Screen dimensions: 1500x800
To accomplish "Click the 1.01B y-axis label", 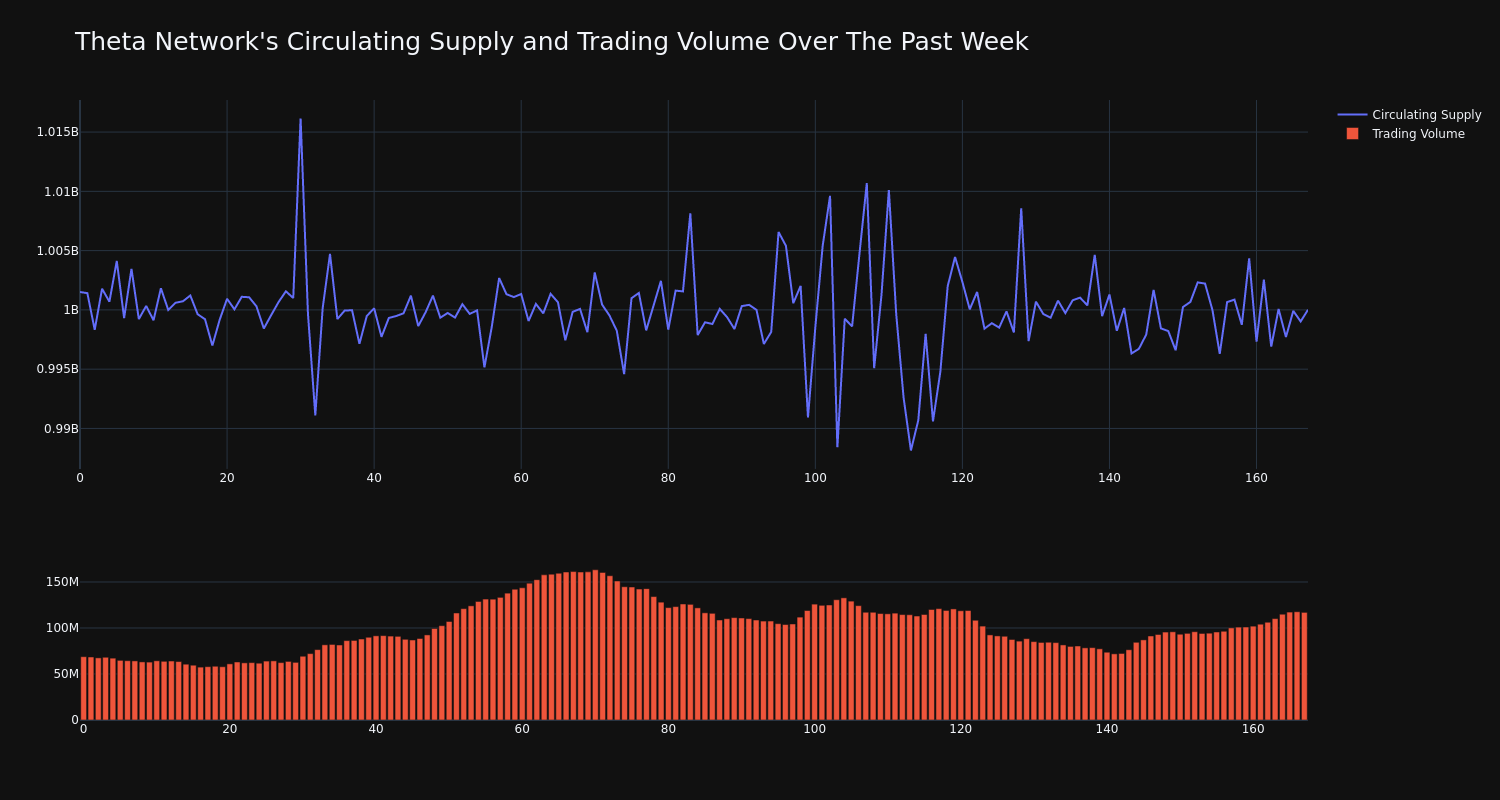I will coord(60,191).
